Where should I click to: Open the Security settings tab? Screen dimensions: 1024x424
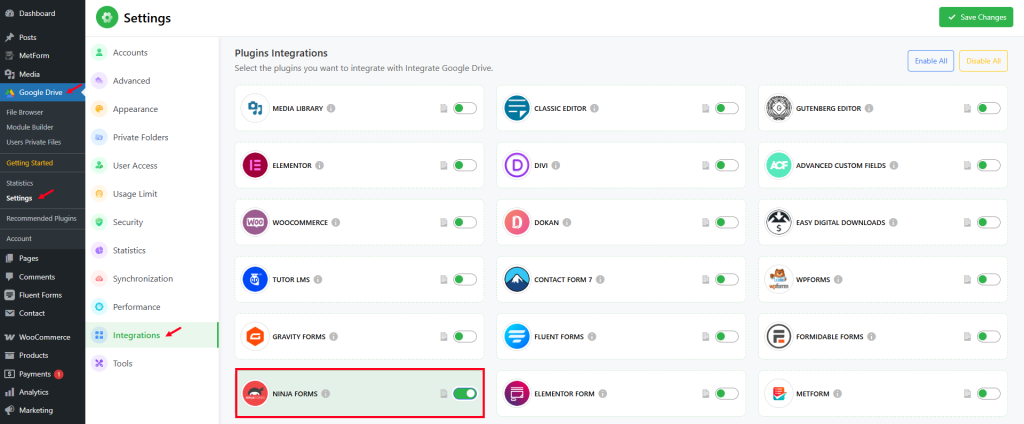point(152,222)
